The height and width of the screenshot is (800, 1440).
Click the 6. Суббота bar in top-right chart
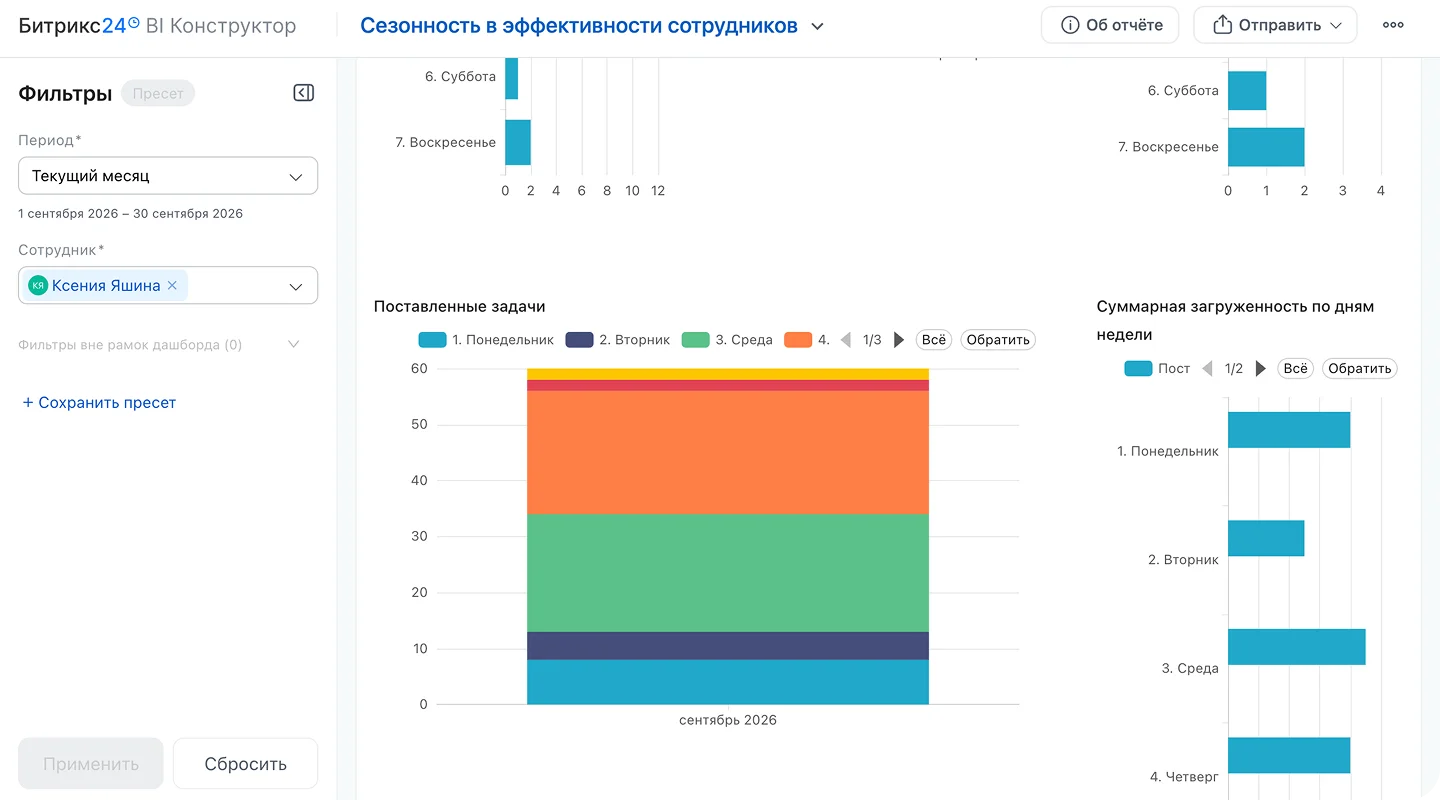tap(1247, 90)
